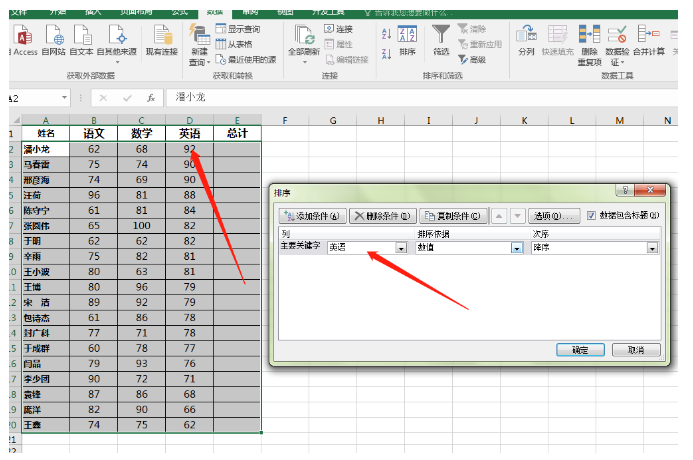Viewport: 693px width, 460px height.
Task: Click header cell 语文
Action: coord(94,133)
